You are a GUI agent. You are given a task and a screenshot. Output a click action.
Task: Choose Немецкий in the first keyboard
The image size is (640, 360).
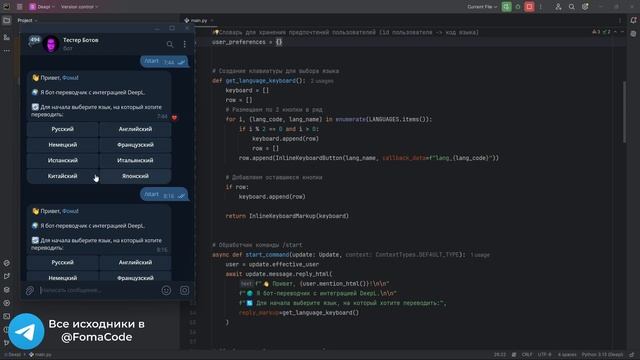(62, 145)
